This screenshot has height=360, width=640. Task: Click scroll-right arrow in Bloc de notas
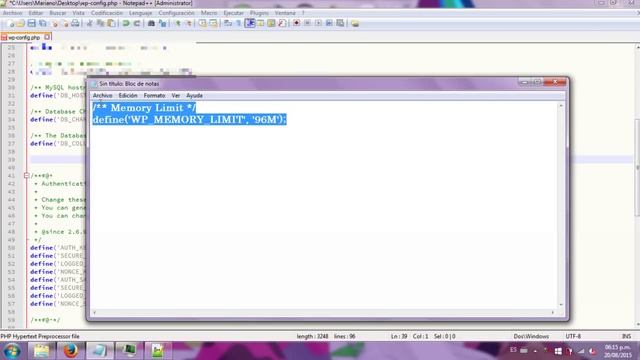pos(553,312)
